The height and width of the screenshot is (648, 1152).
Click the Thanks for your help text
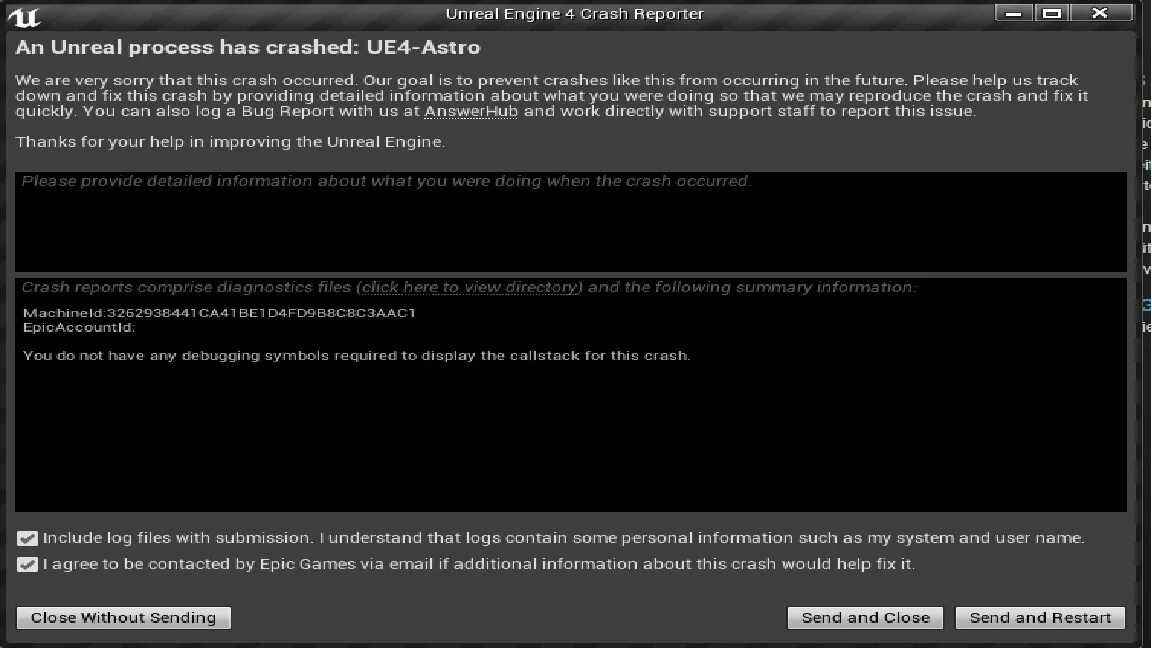[x=230, y=142]
